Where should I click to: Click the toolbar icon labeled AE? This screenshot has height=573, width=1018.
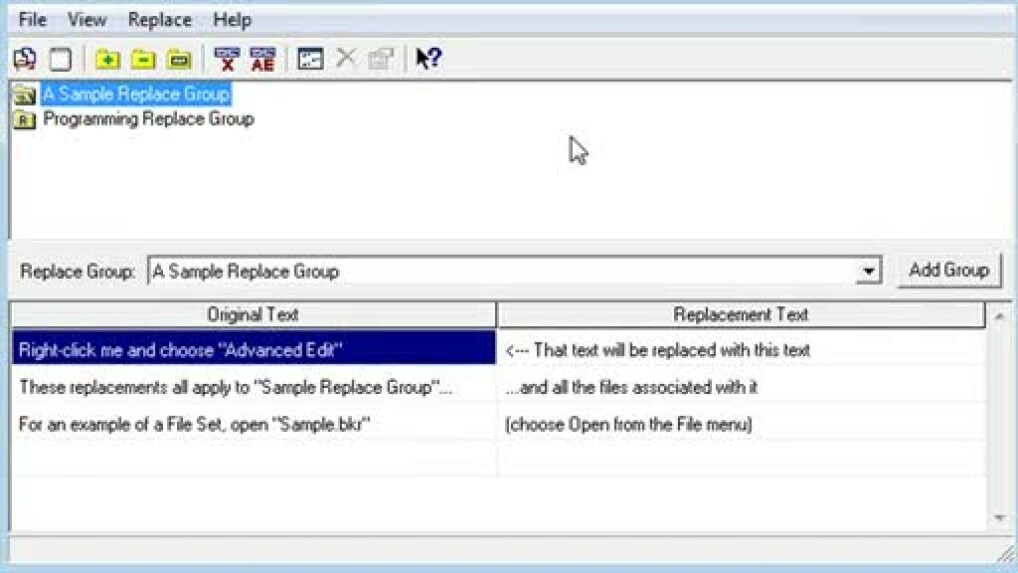click(262, 59)
